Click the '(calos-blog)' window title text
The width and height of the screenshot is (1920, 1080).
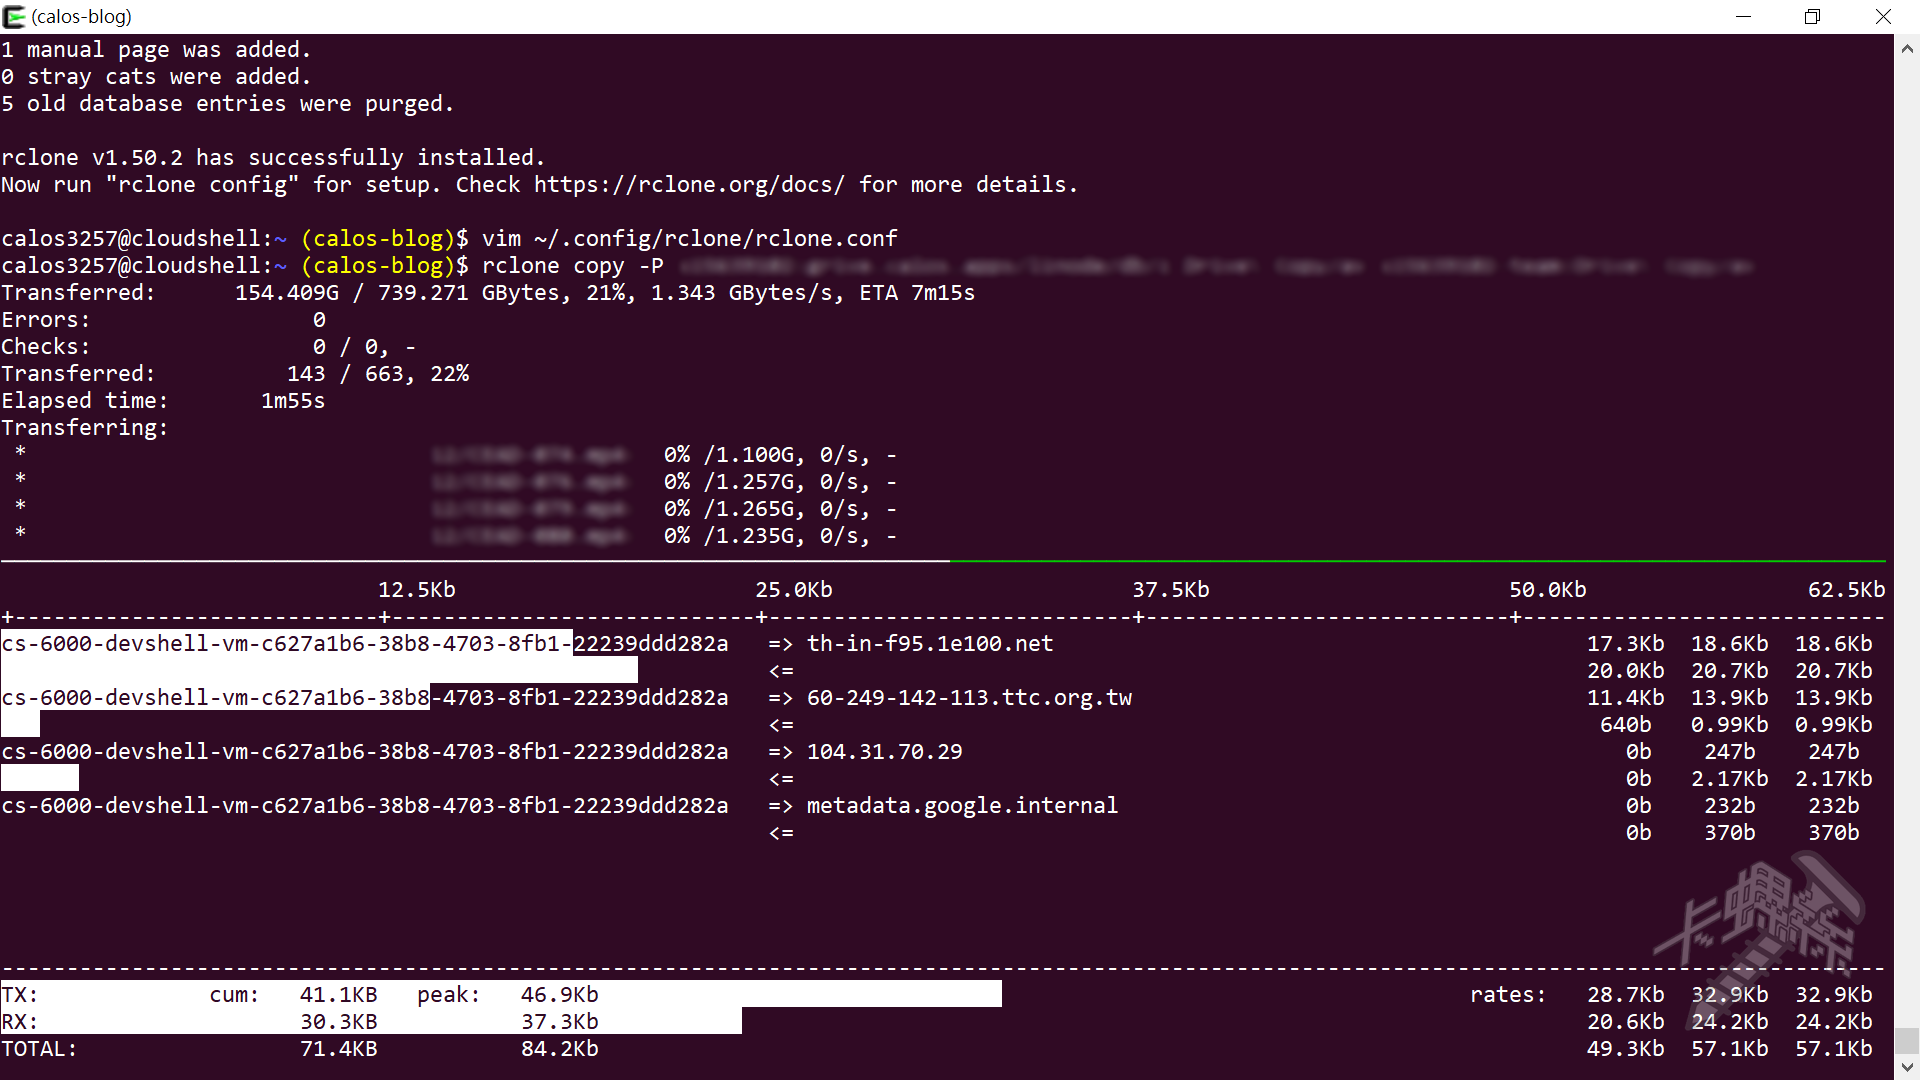(81, 16)
